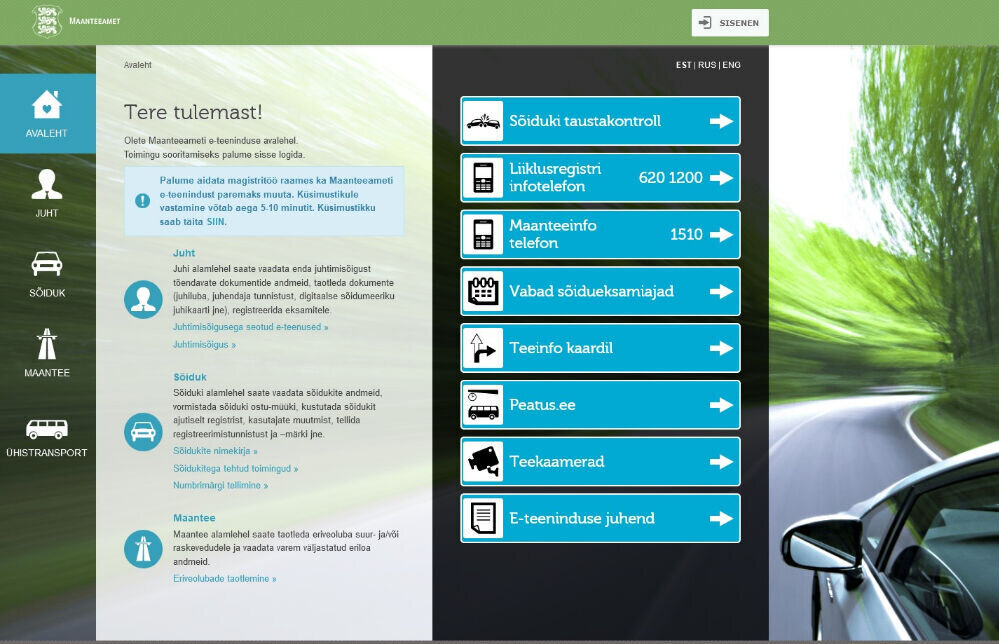Click the bus stop icon for Peatus.ee

tap(484, 404)
